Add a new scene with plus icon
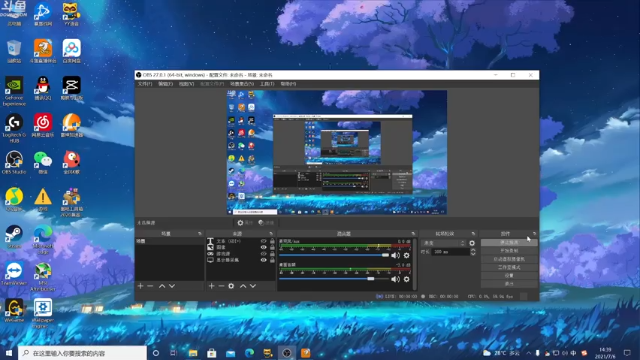Image resolution: width=640 pixels, height=360 pixels. click(140, 286)
